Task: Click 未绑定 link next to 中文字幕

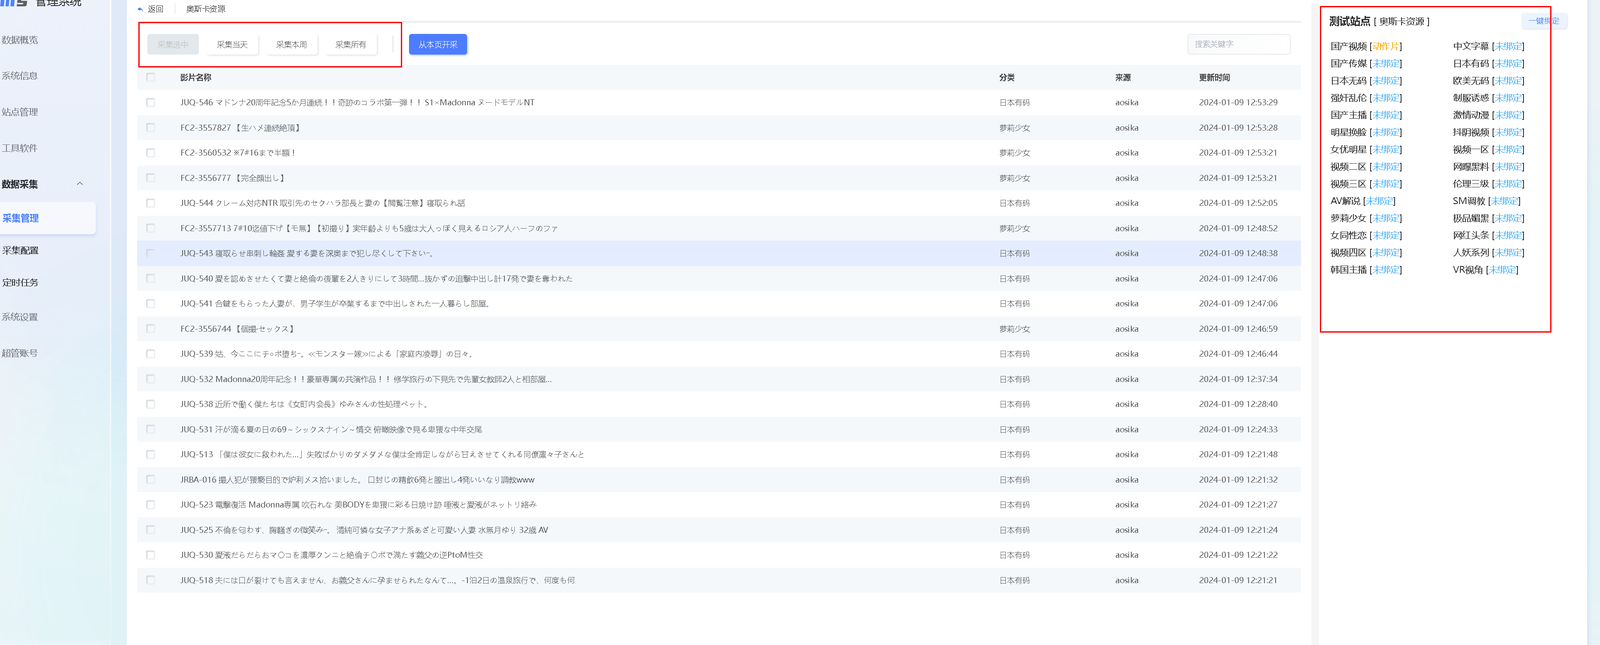Action: pos(1508,46)
